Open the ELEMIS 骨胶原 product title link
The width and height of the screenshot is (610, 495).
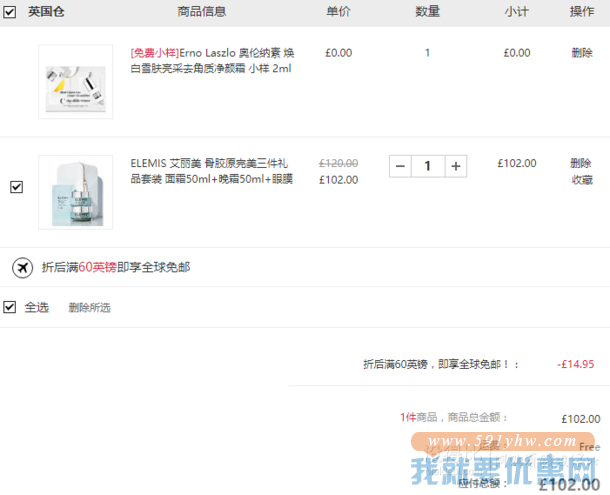click(212, 171)
